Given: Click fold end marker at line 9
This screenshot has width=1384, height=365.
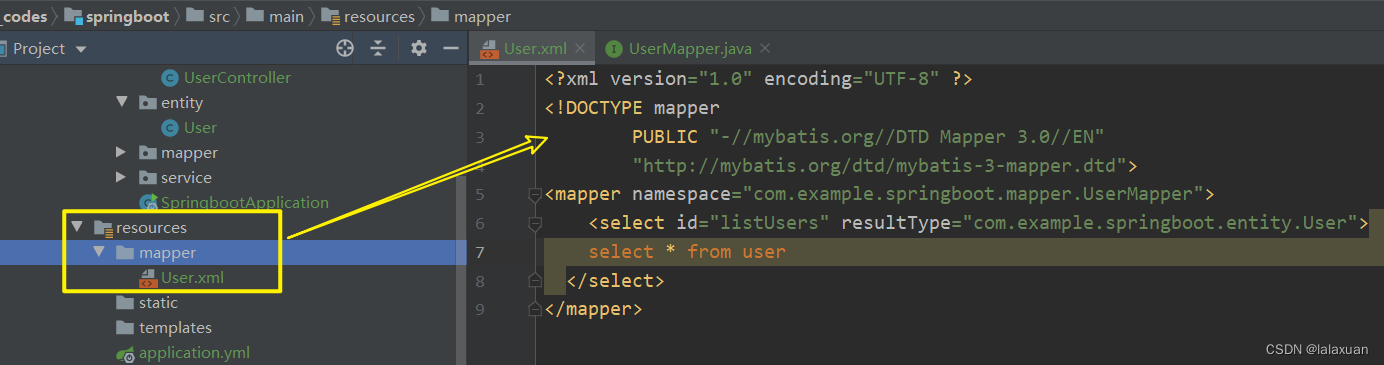Looking at the screenshot, I should 535,309.
